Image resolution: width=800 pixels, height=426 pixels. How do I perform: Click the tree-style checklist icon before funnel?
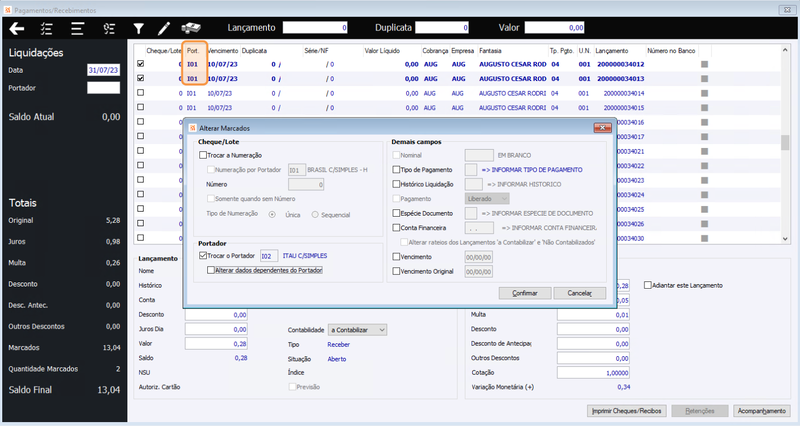(109, 29)
